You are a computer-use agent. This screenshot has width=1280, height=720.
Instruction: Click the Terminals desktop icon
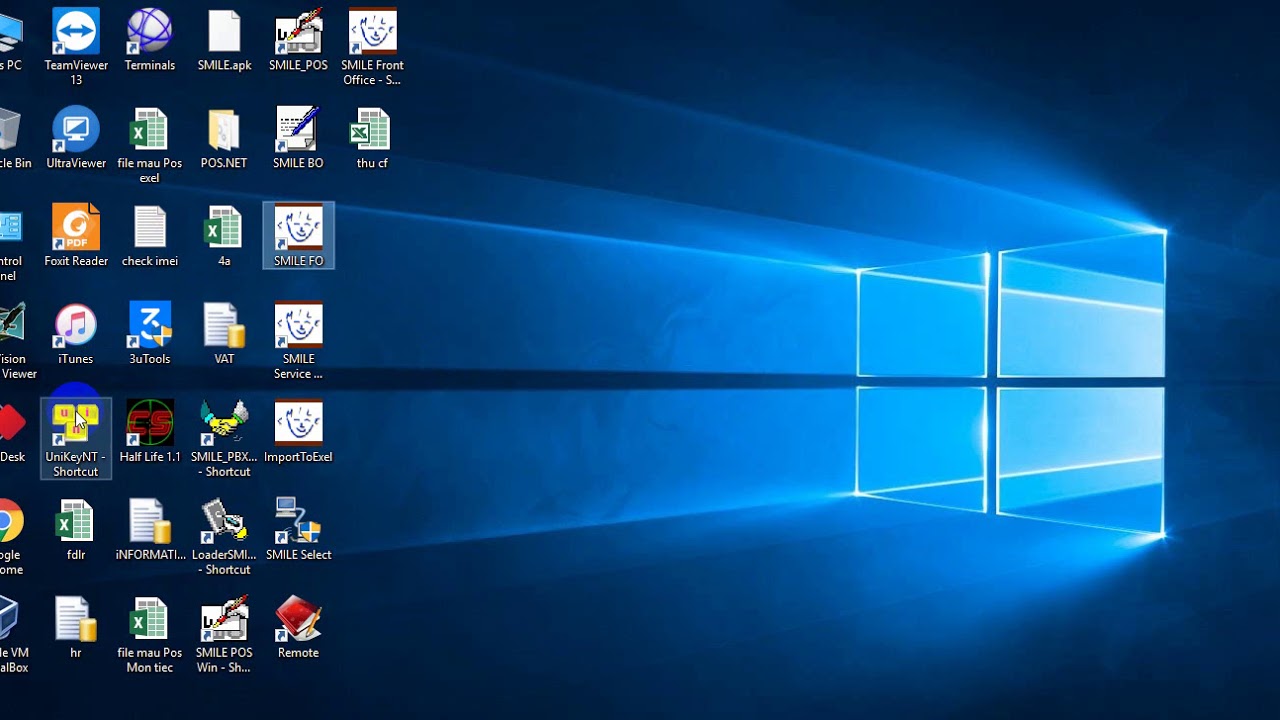[x=150, y=40]
